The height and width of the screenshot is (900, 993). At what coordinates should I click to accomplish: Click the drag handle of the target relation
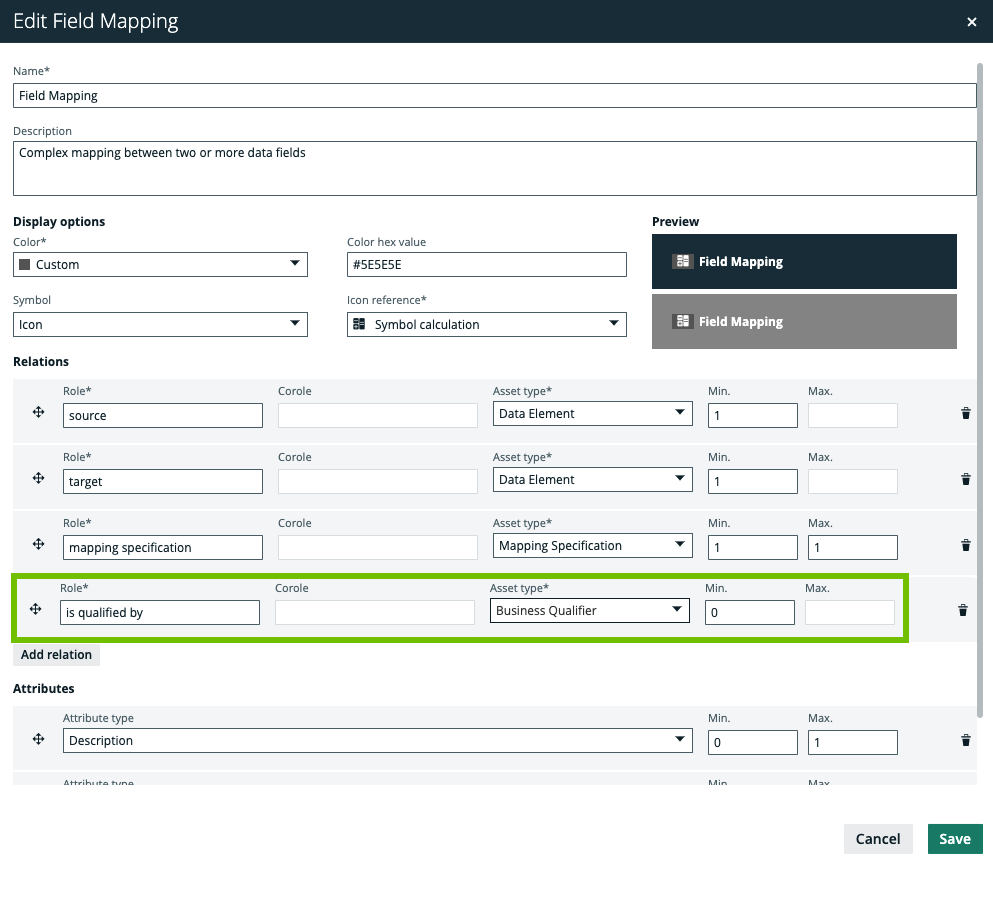click(x=38, y=478)
